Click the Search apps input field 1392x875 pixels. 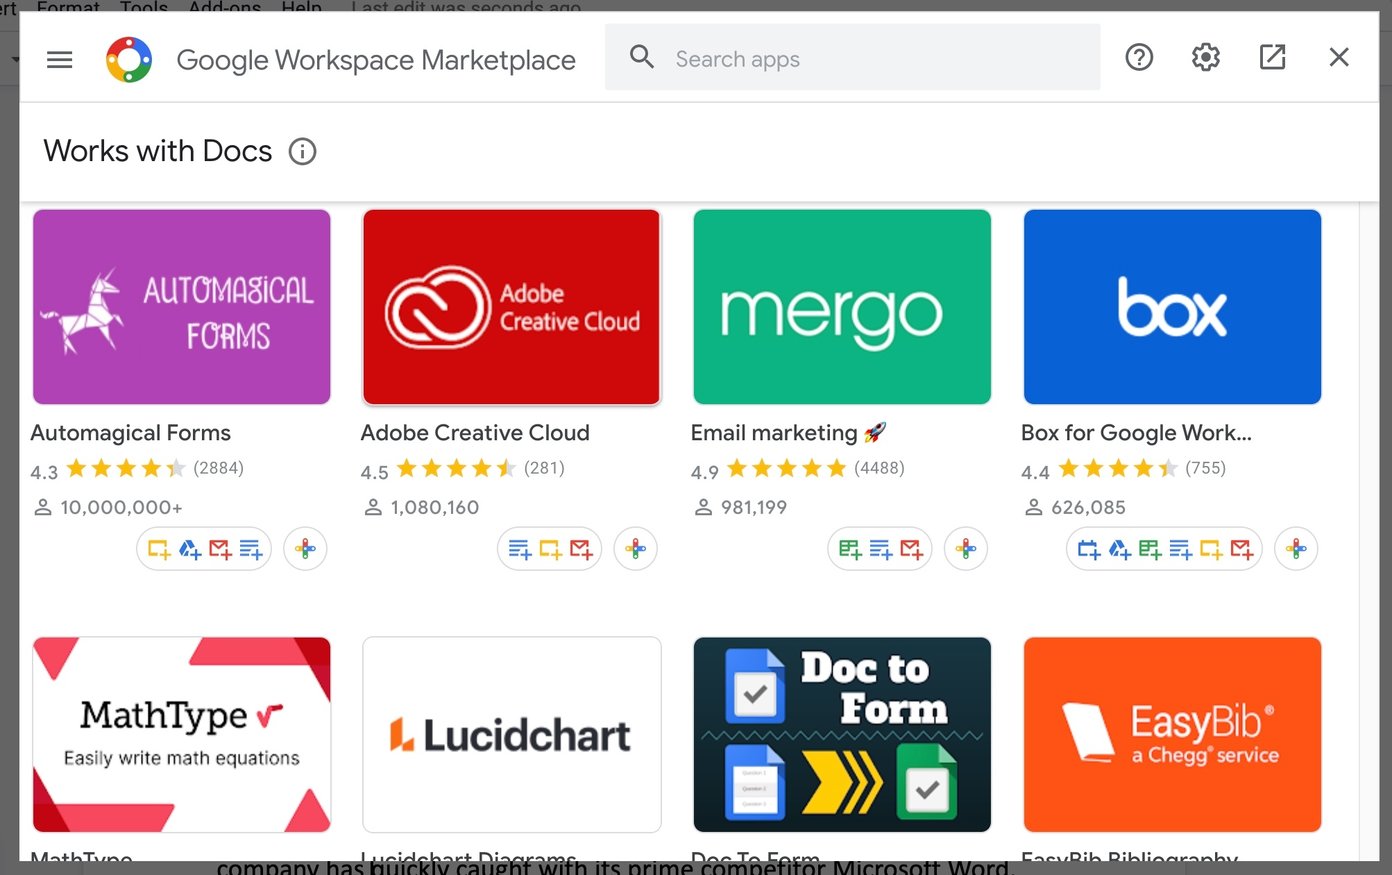(x=850, y=57)
